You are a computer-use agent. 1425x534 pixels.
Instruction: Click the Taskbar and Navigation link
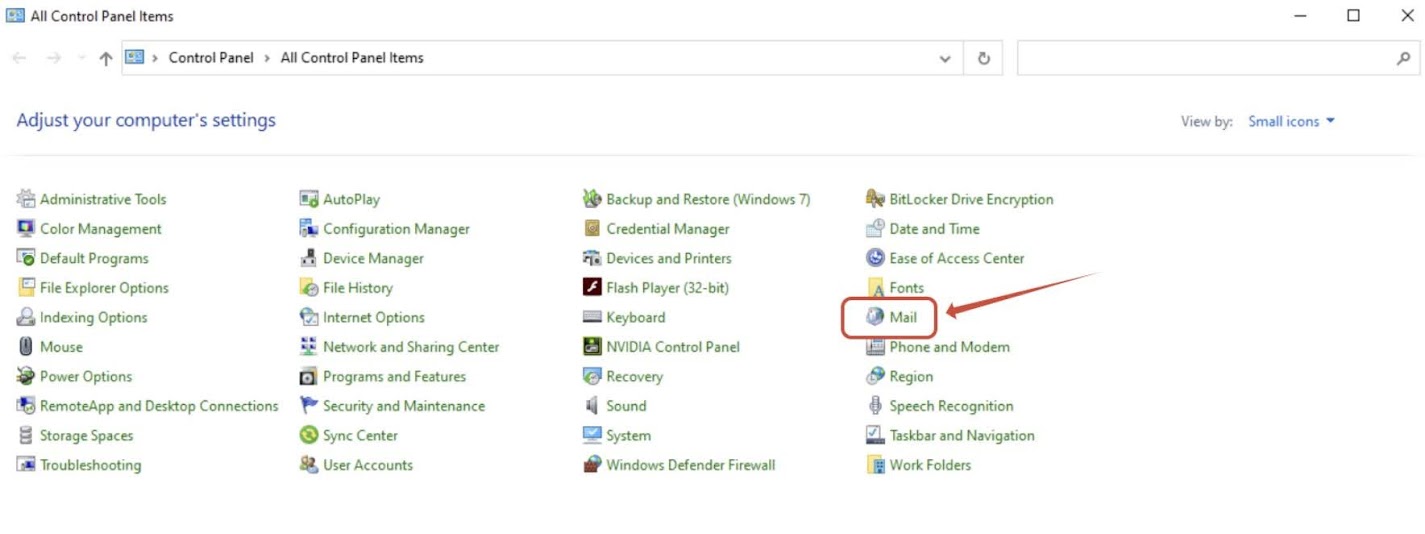point(962,435)
